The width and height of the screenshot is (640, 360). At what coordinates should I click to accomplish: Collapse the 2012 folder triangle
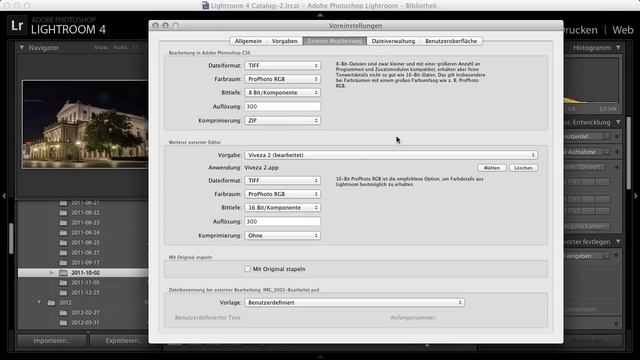click(x=39, y=302)
